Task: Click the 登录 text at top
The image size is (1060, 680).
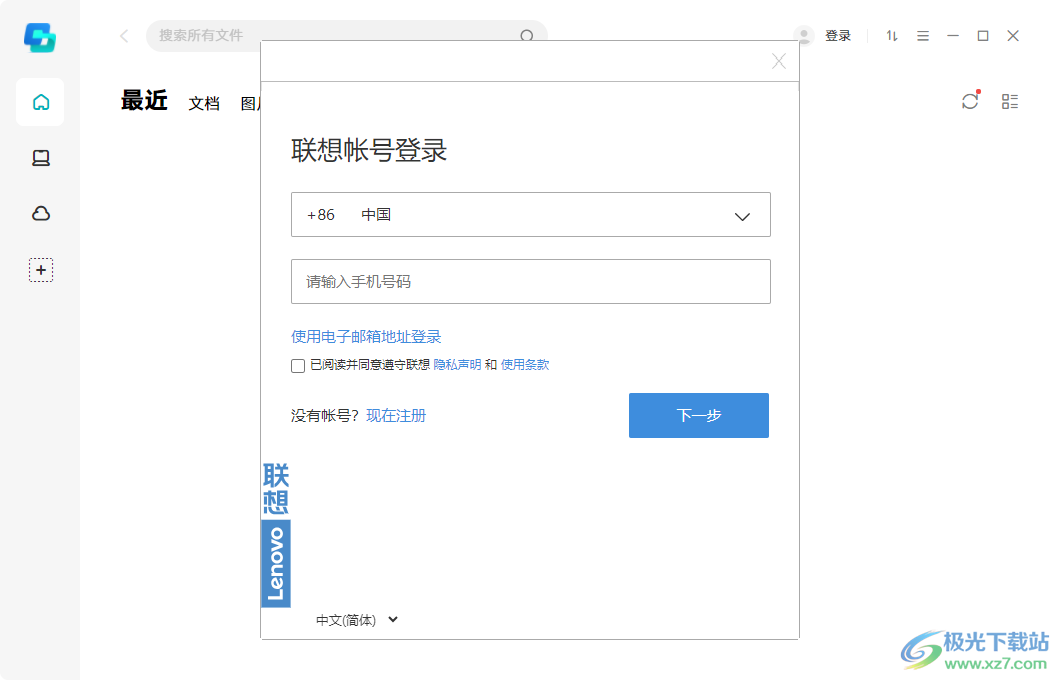Action: pos(838,36)
